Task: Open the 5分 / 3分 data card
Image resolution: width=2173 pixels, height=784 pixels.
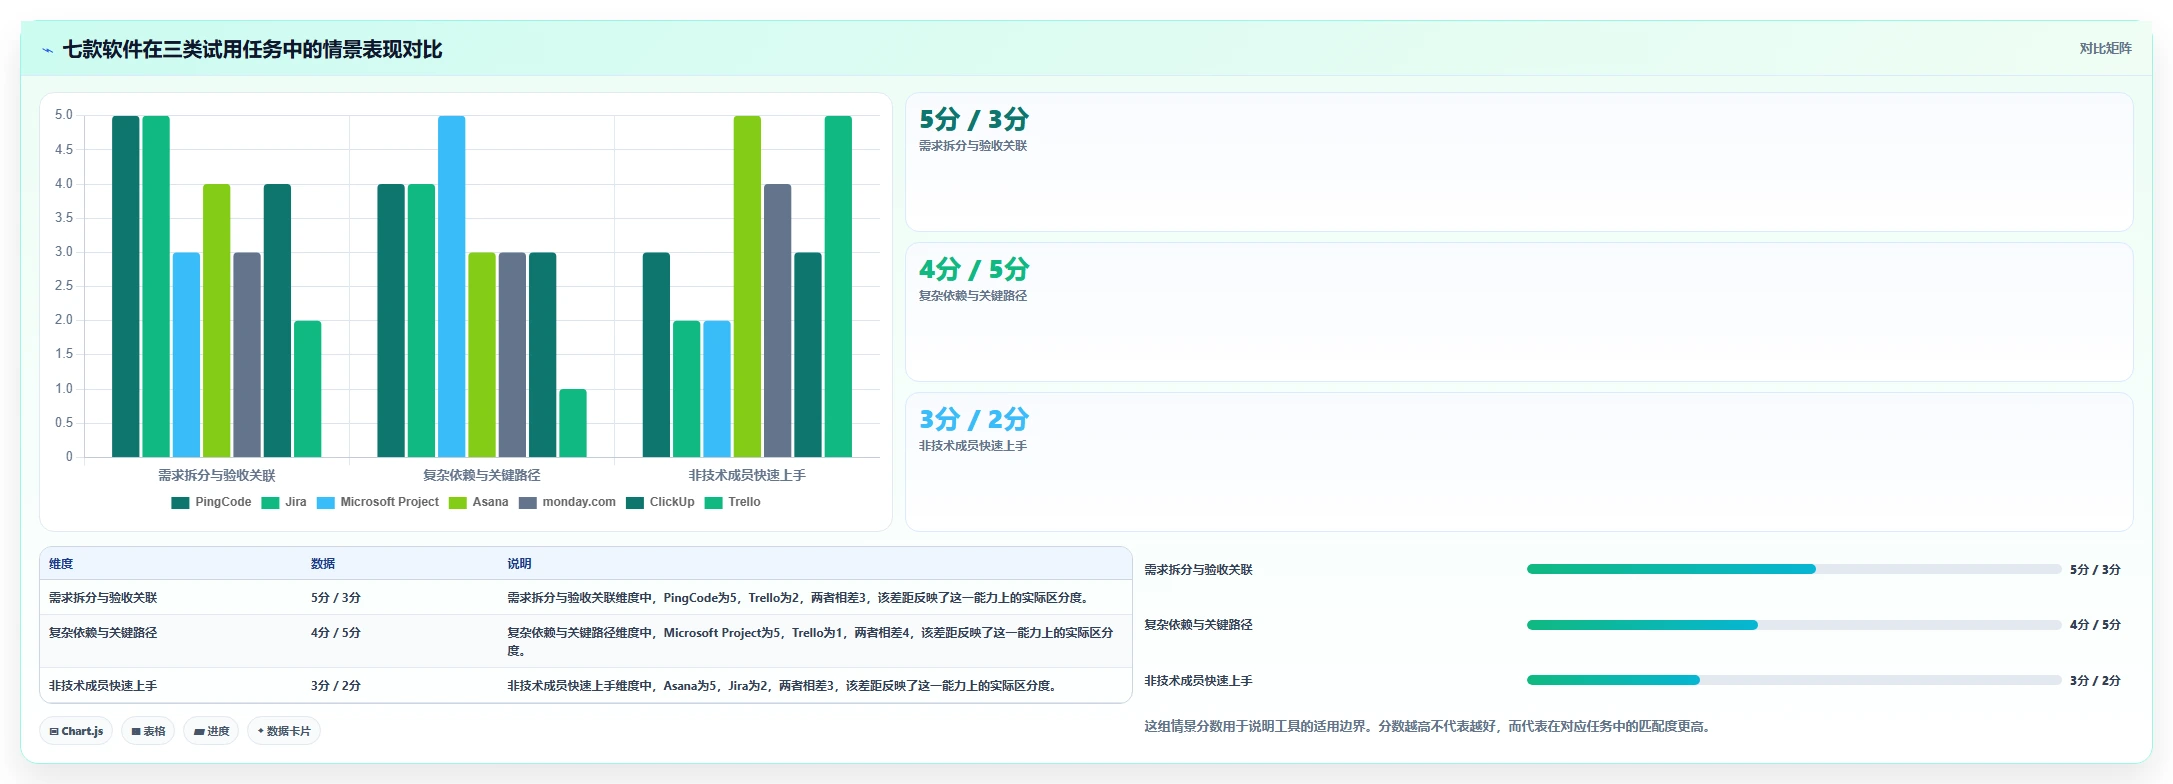Action: (x=1519, y=162)
